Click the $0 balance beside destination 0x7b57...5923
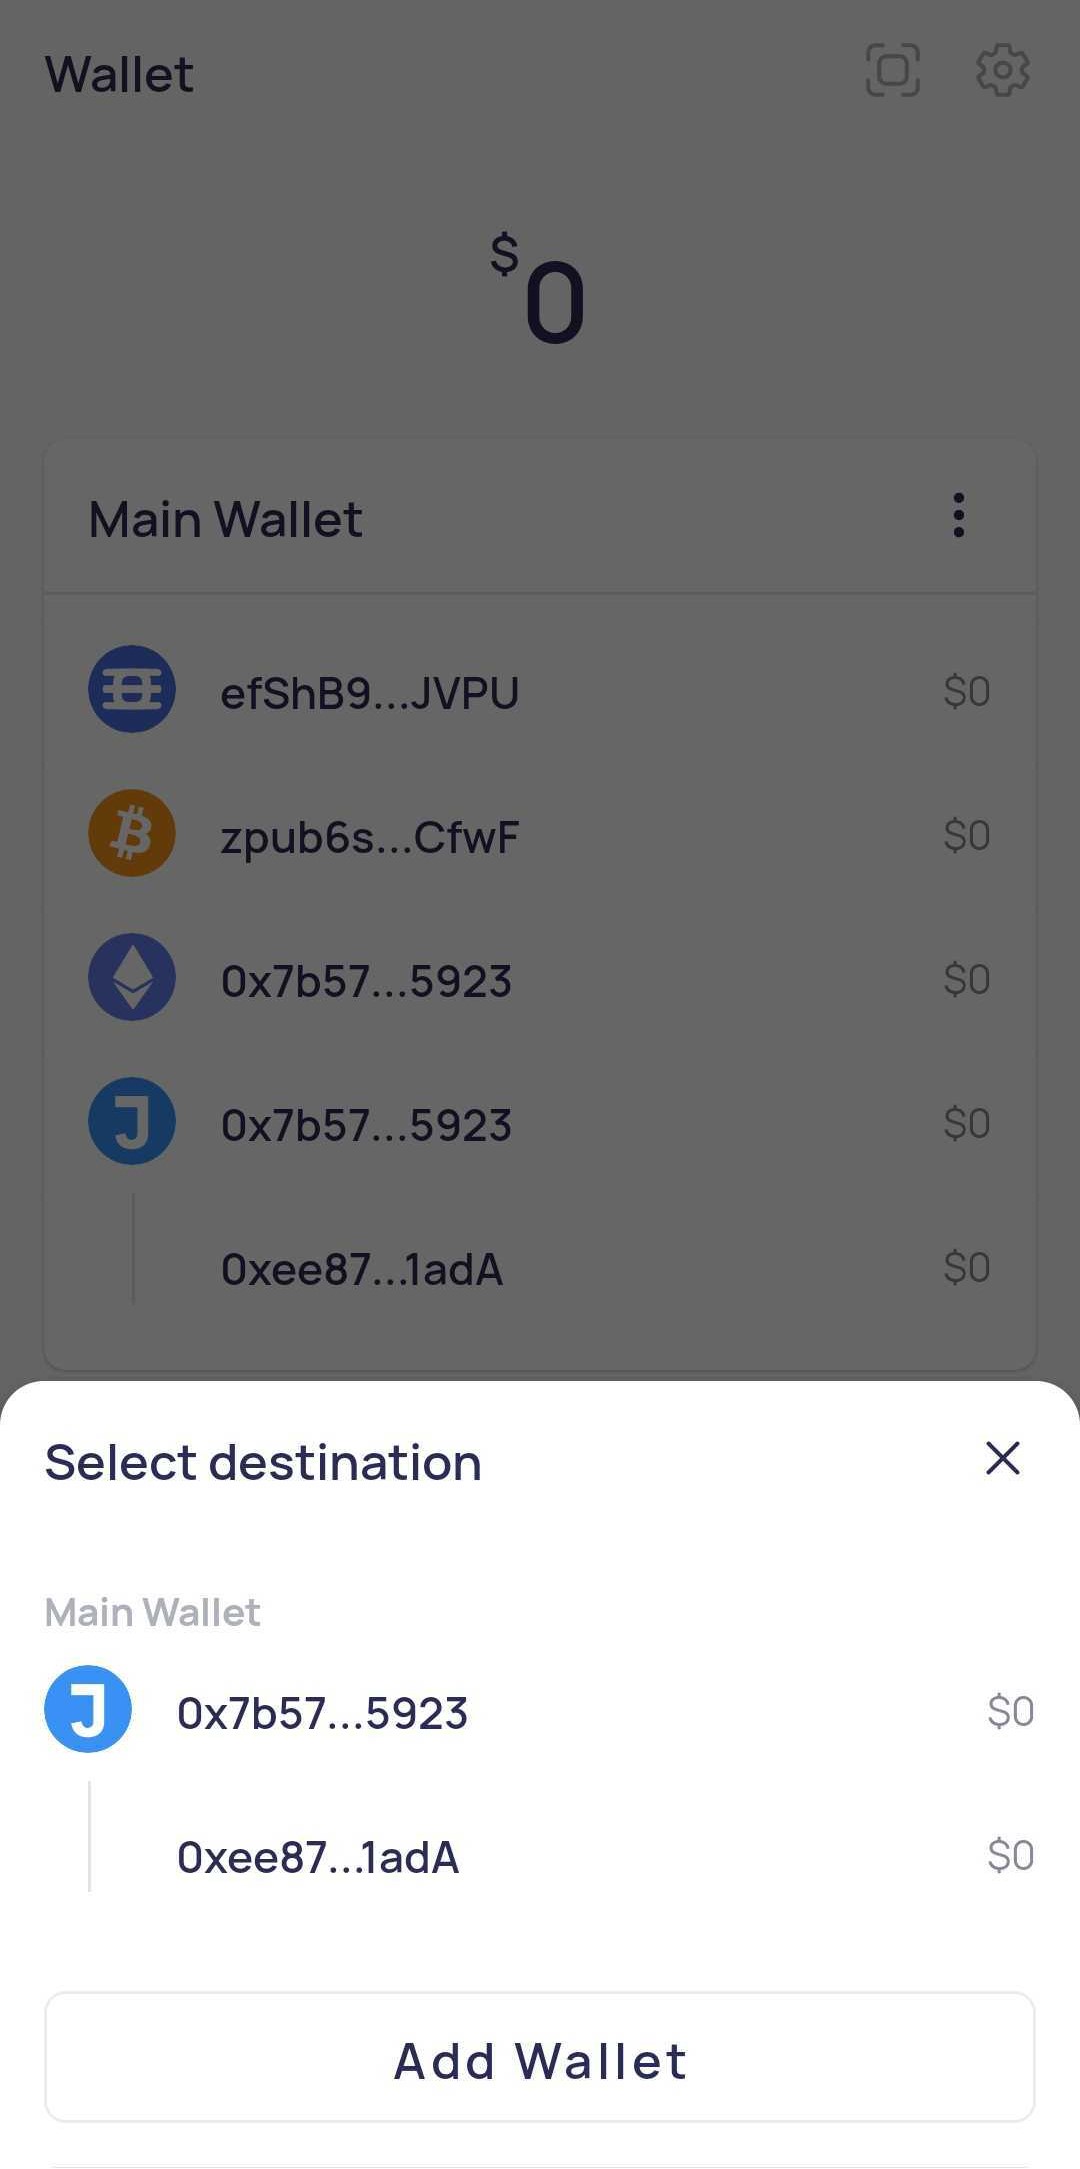The height and width of the screenshot is (2169, 1080). tap(1010, 1711)
